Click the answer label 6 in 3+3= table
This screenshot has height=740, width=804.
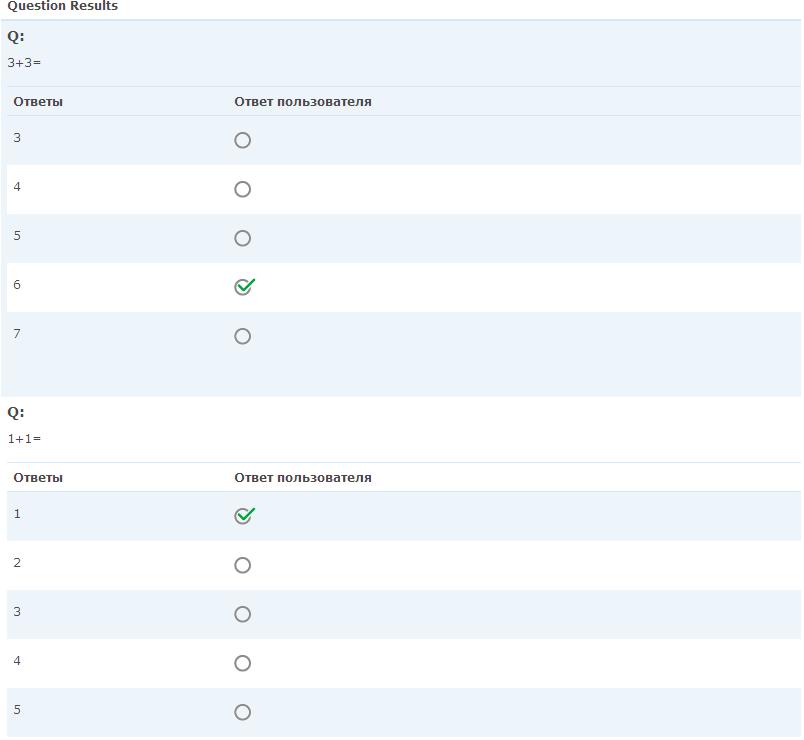(x=17, y=285)
